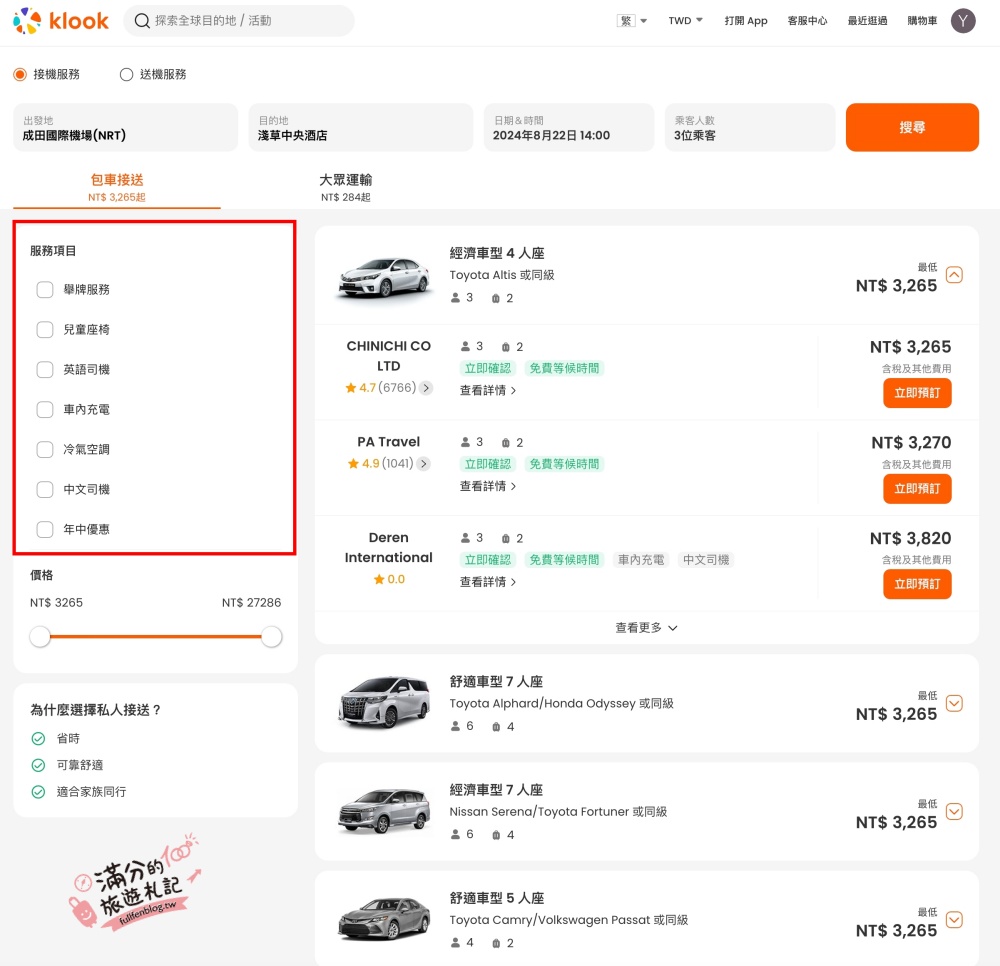Click the 探索全球目的地 search field
Viewport: 1000px width, 966px height.
coord(239,21)
